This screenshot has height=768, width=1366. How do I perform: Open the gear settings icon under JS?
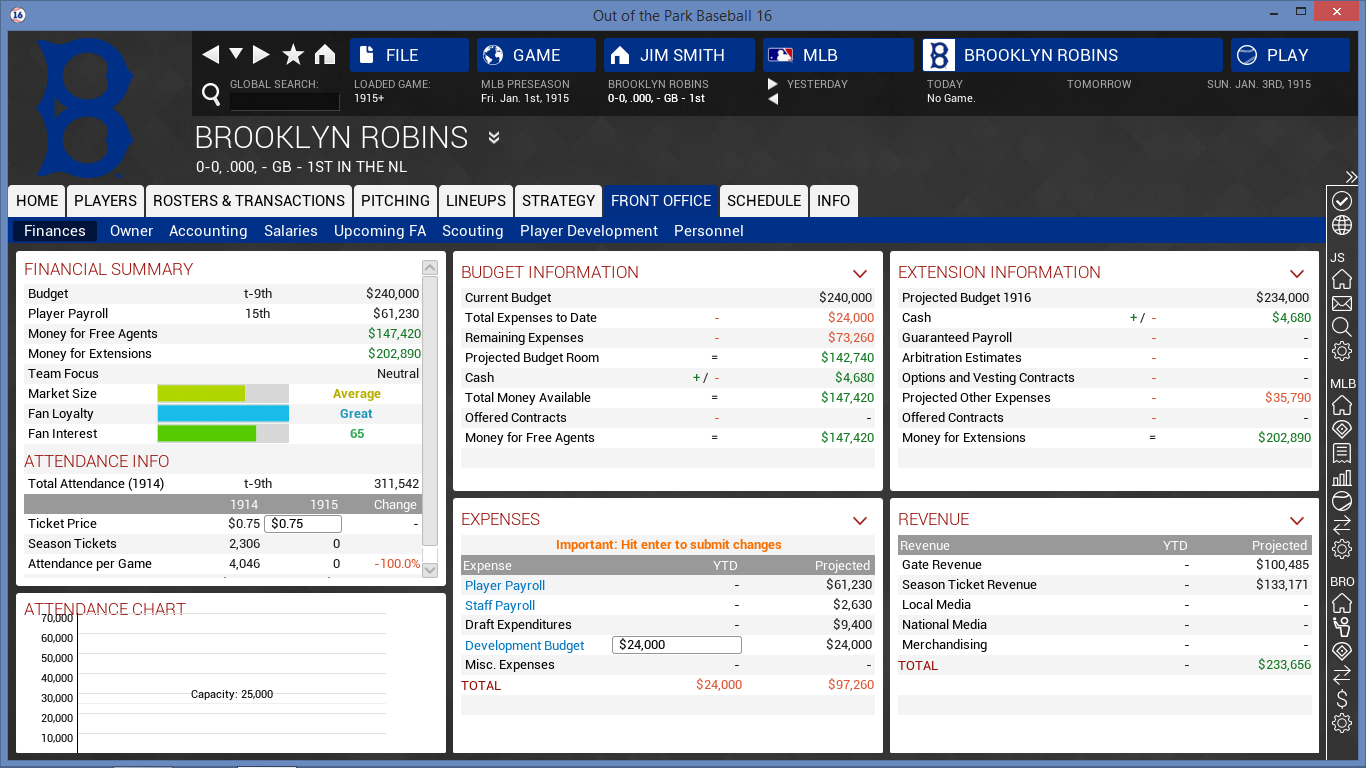[1342, 351]
